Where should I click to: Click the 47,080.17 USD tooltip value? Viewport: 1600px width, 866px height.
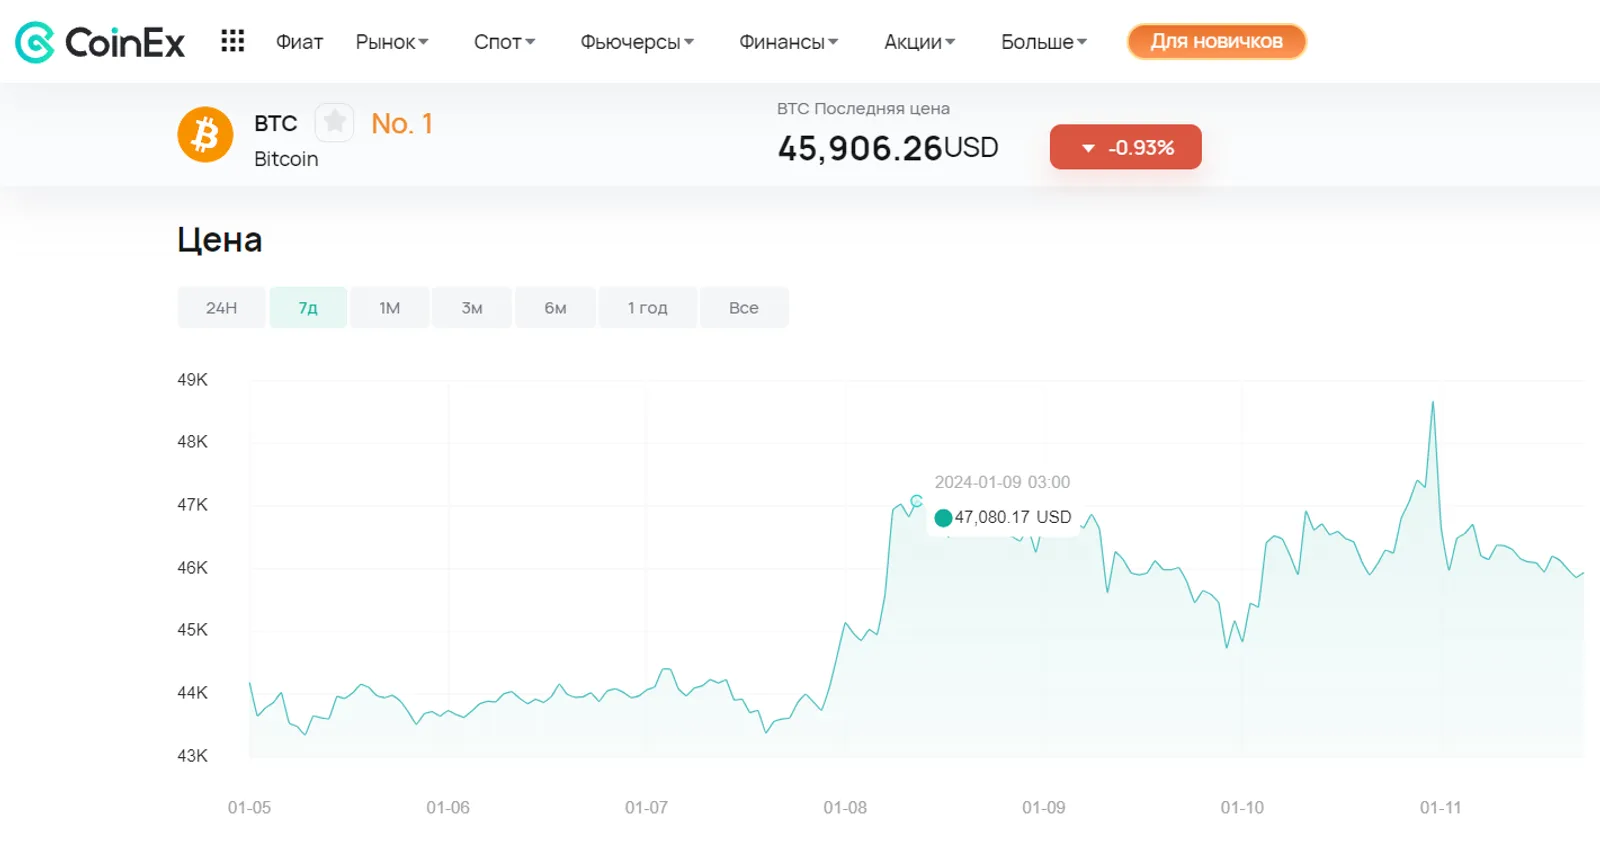point(1013,517)
